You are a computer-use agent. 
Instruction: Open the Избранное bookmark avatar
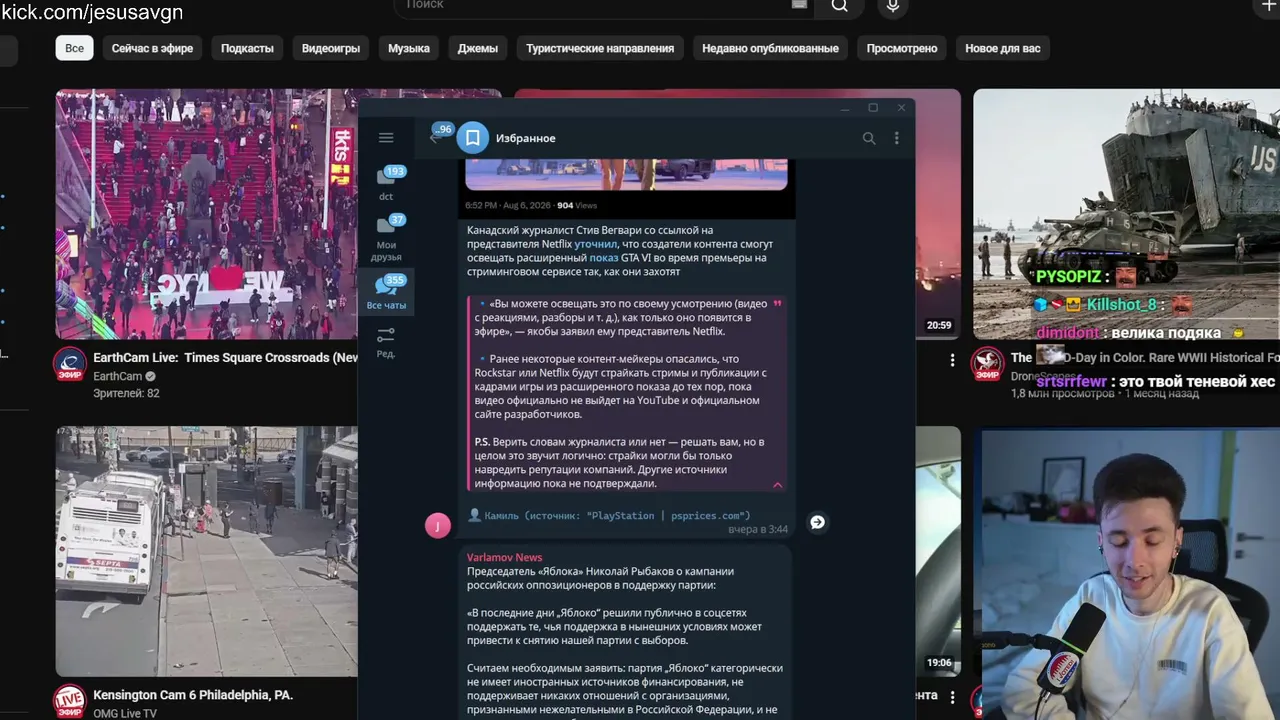473,138
